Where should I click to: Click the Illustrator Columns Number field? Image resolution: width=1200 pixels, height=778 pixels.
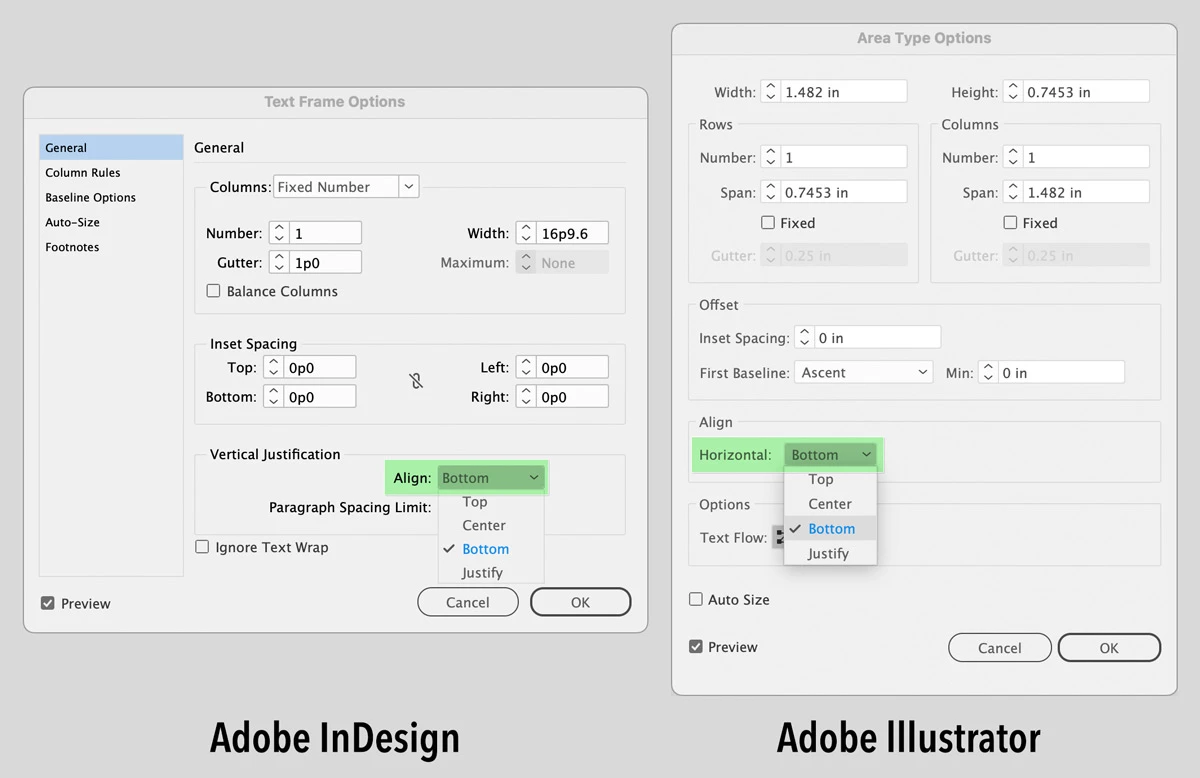coord(1086,157)
